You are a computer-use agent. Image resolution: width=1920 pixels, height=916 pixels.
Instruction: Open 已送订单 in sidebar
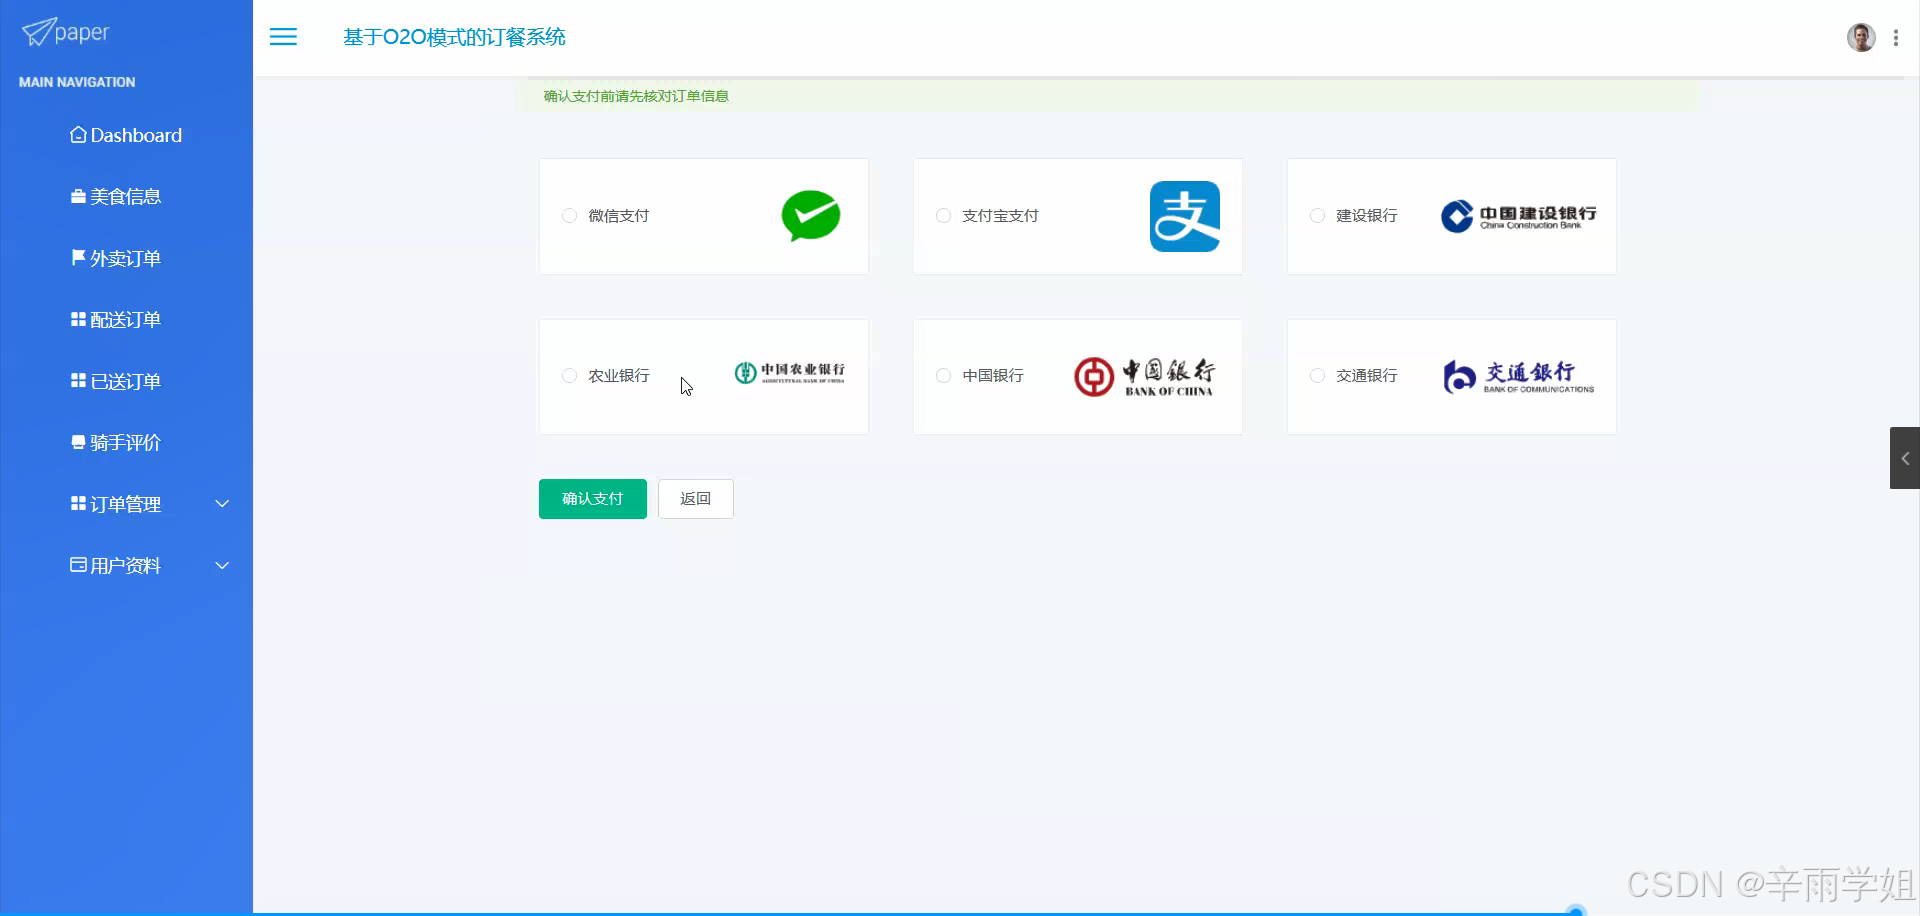(126, 381)
